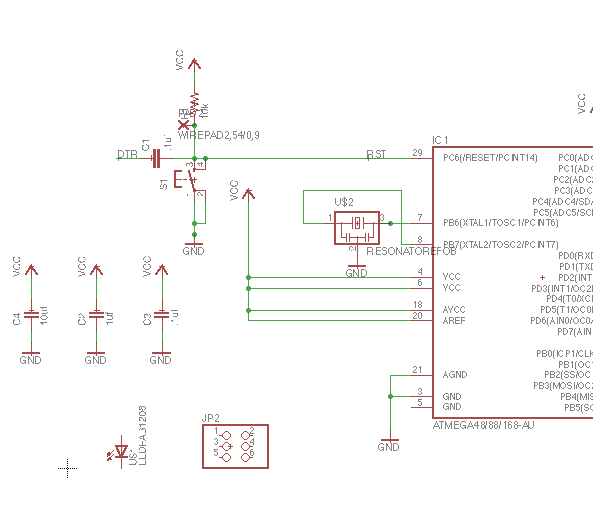Viewport: 593px width, 532px height.
Task: Select the wire pad X marker near WIREPAD label
Action: [x=183, y=125]
